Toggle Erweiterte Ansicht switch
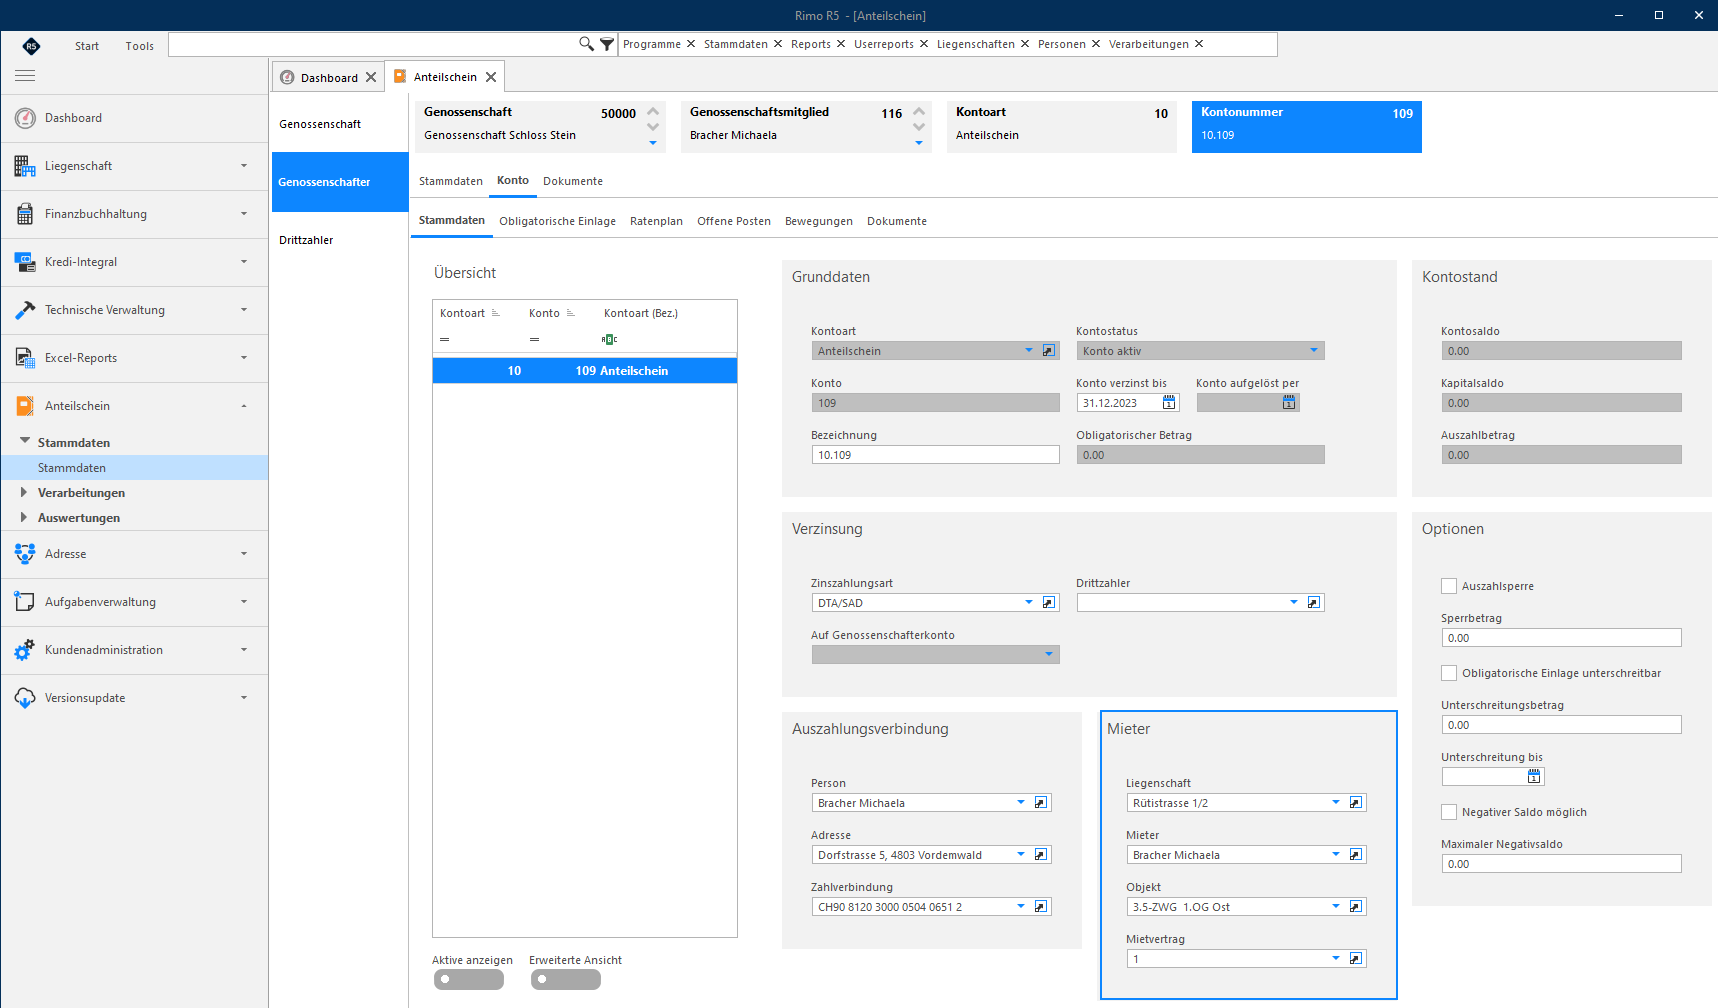This screenshot has height=1008, width=1718. tap(566, 980)
